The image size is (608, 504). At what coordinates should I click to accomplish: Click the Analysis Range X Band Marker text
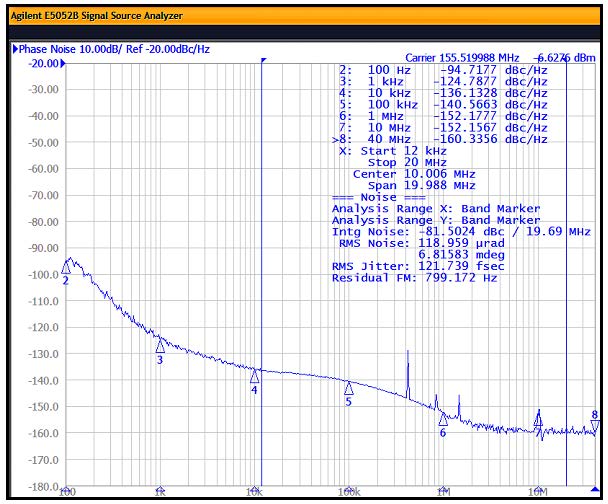pos(435,209)
